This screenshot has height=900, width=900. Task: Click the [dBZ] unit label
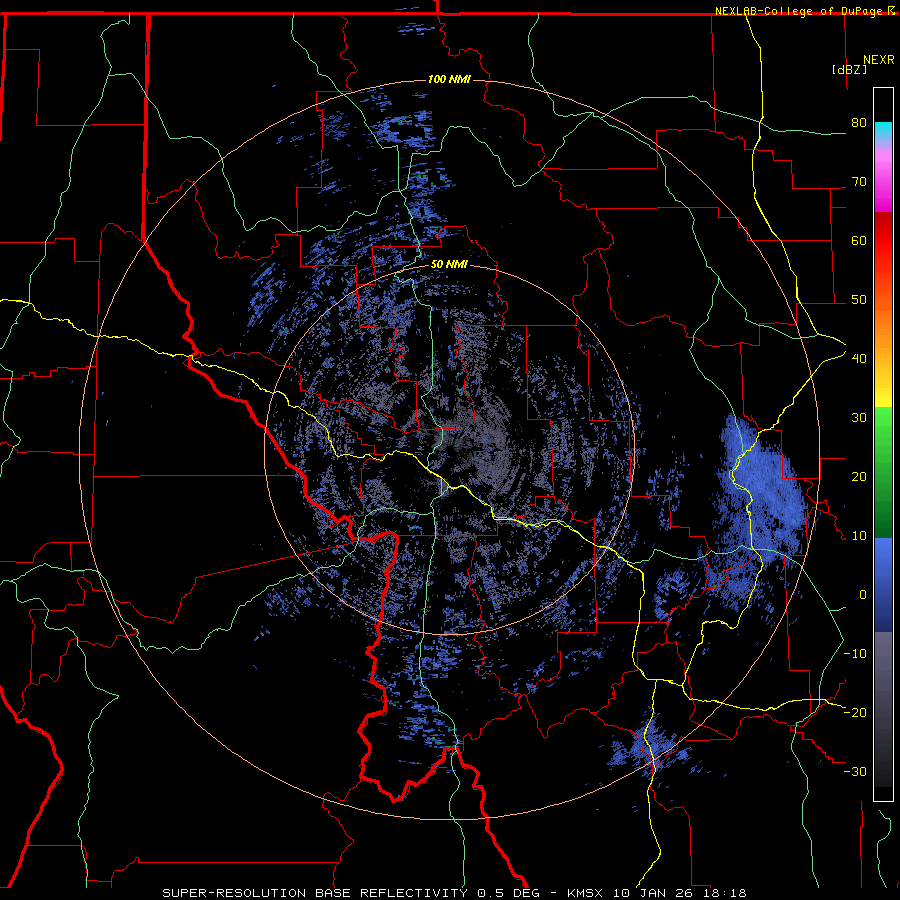(x=849, y=69)
